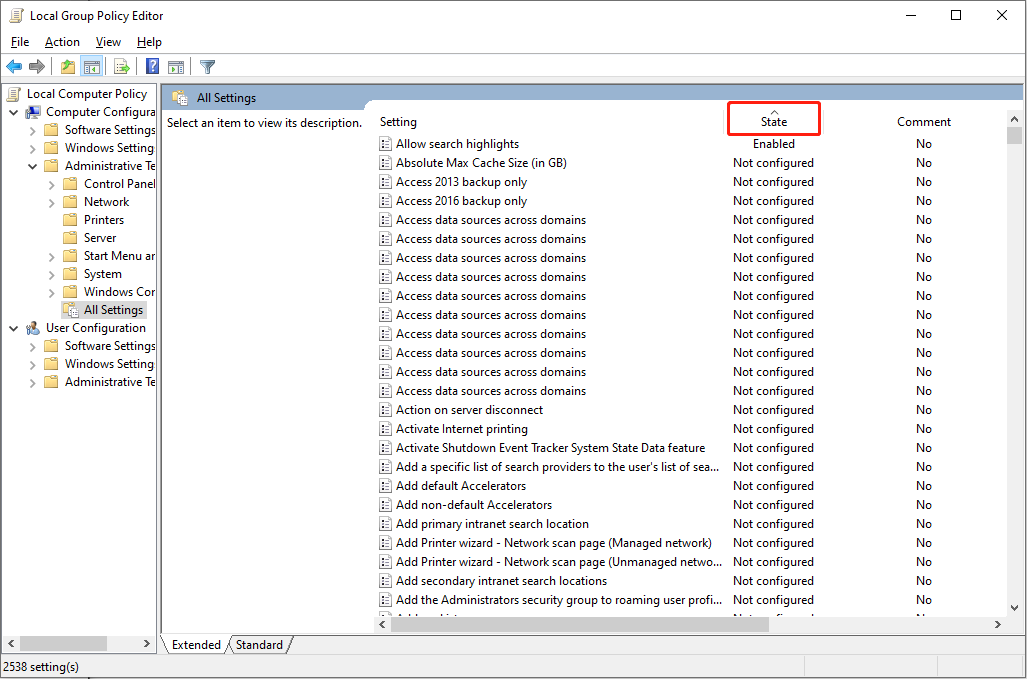The width and height of the screenshot is (1027, 679).
Task: Collapse Administrative Templates under Computer Configuration
Action: click(32, 165)
